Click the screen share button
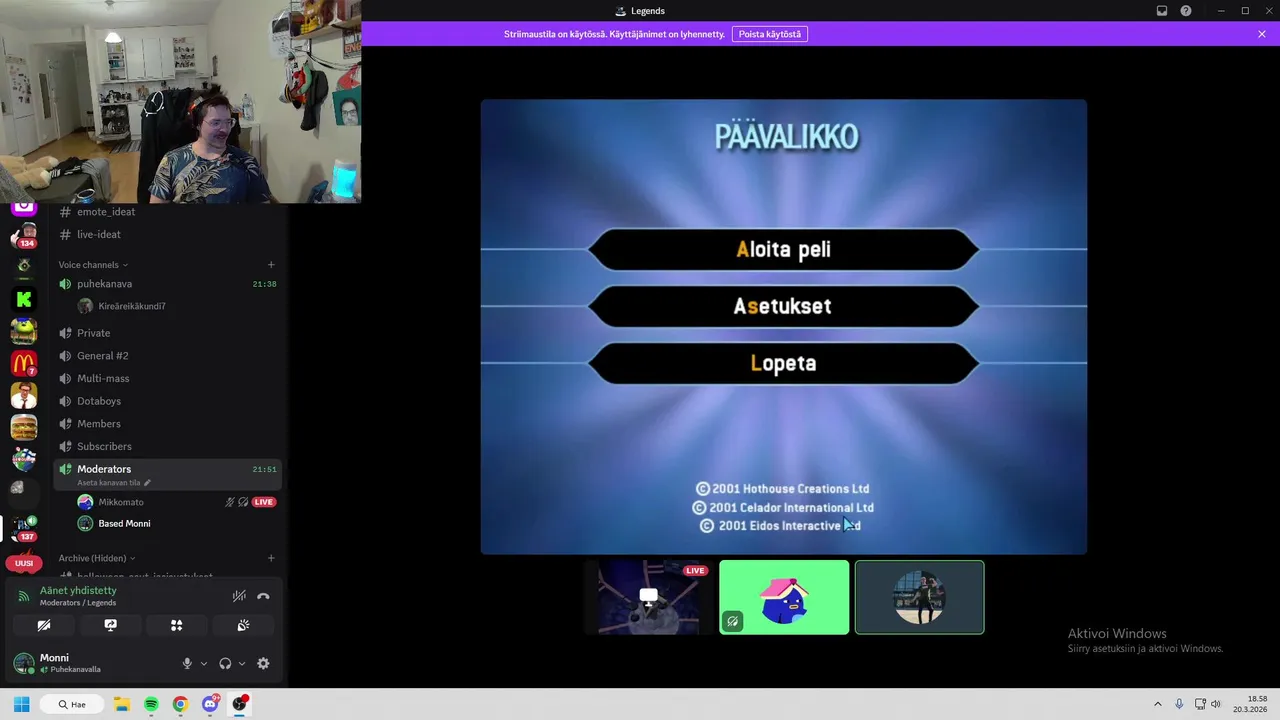The width and height of the screenshot is (1280, 720). pyautogui.click(x=111, y=625)
